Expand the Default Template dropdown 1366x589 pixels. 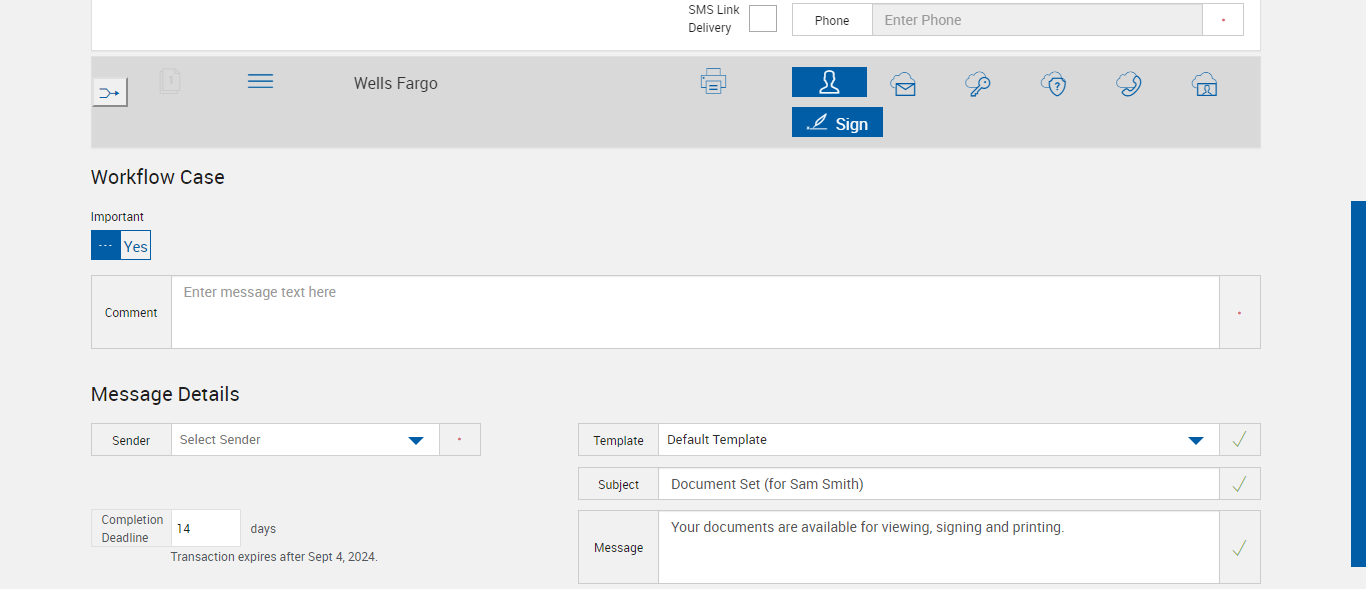[938, 440]
